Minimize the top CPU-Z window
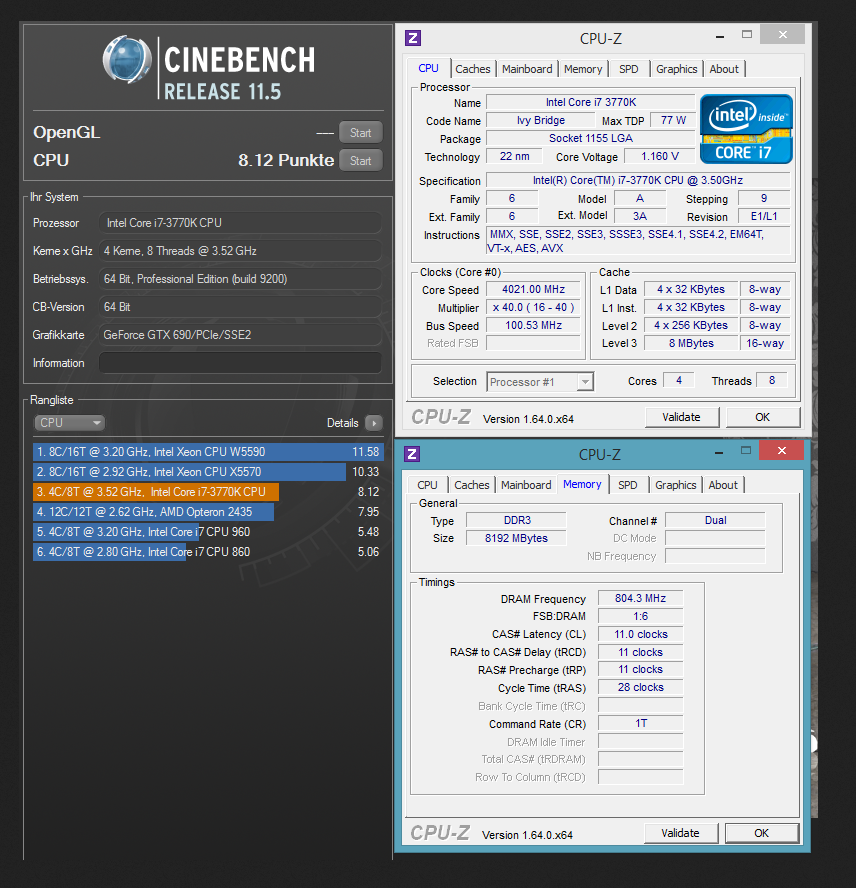 pyautogui.click(x=719, y=36)
